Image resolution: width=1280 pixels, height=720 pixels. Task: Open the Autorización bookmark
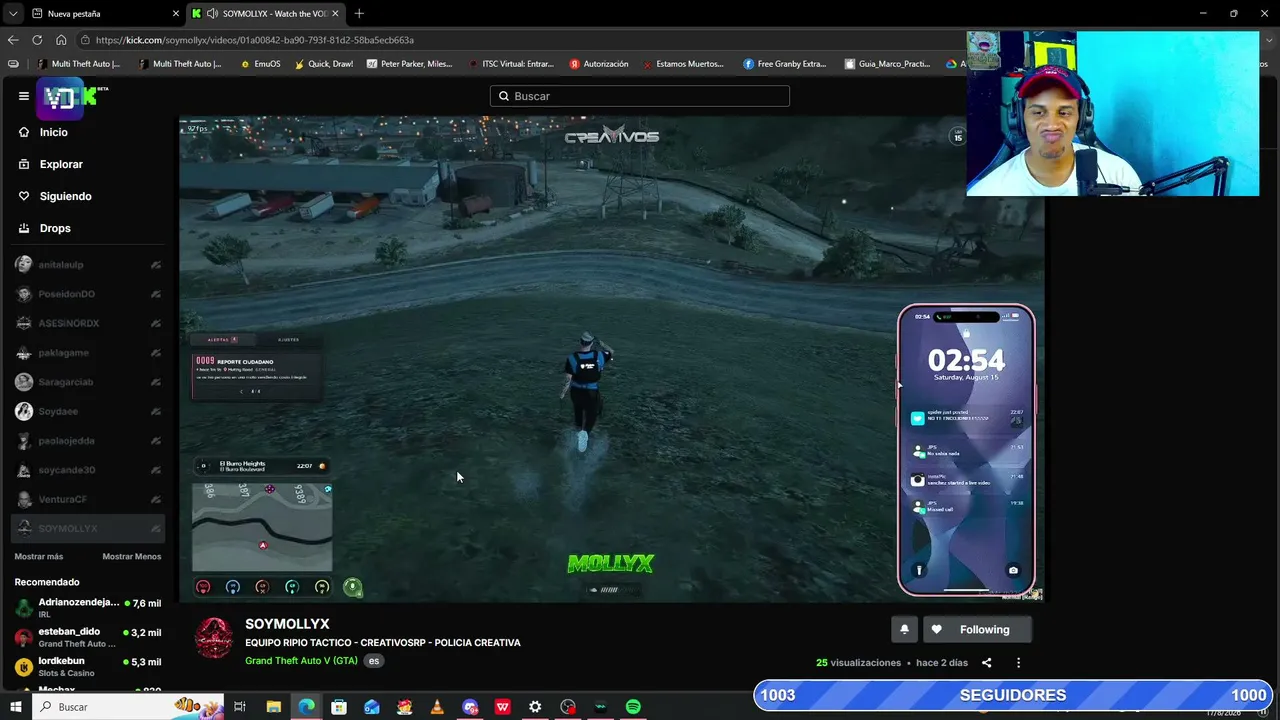pos(598,64)
